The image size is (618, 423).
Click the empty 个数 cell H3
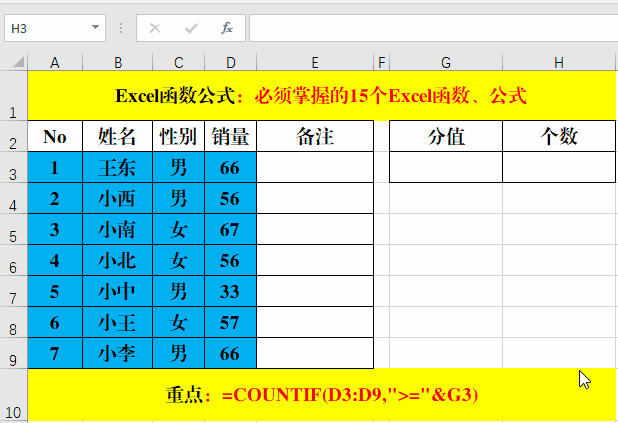[x=559, y=167]
